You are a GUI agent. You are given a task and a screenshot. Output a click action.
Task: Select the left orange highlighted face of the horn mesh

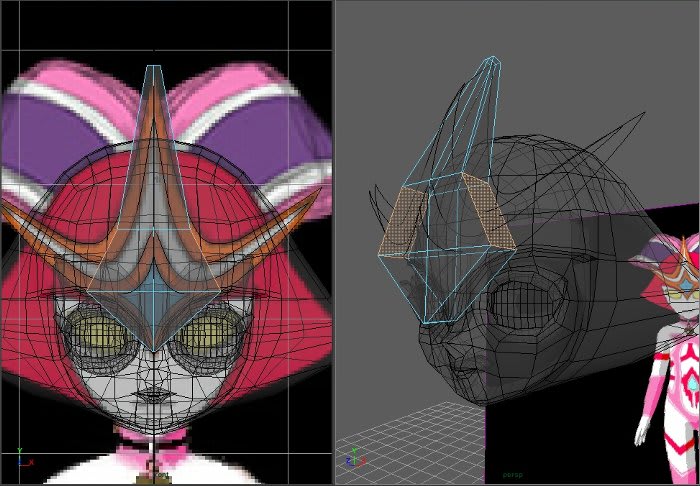(400, 221)
